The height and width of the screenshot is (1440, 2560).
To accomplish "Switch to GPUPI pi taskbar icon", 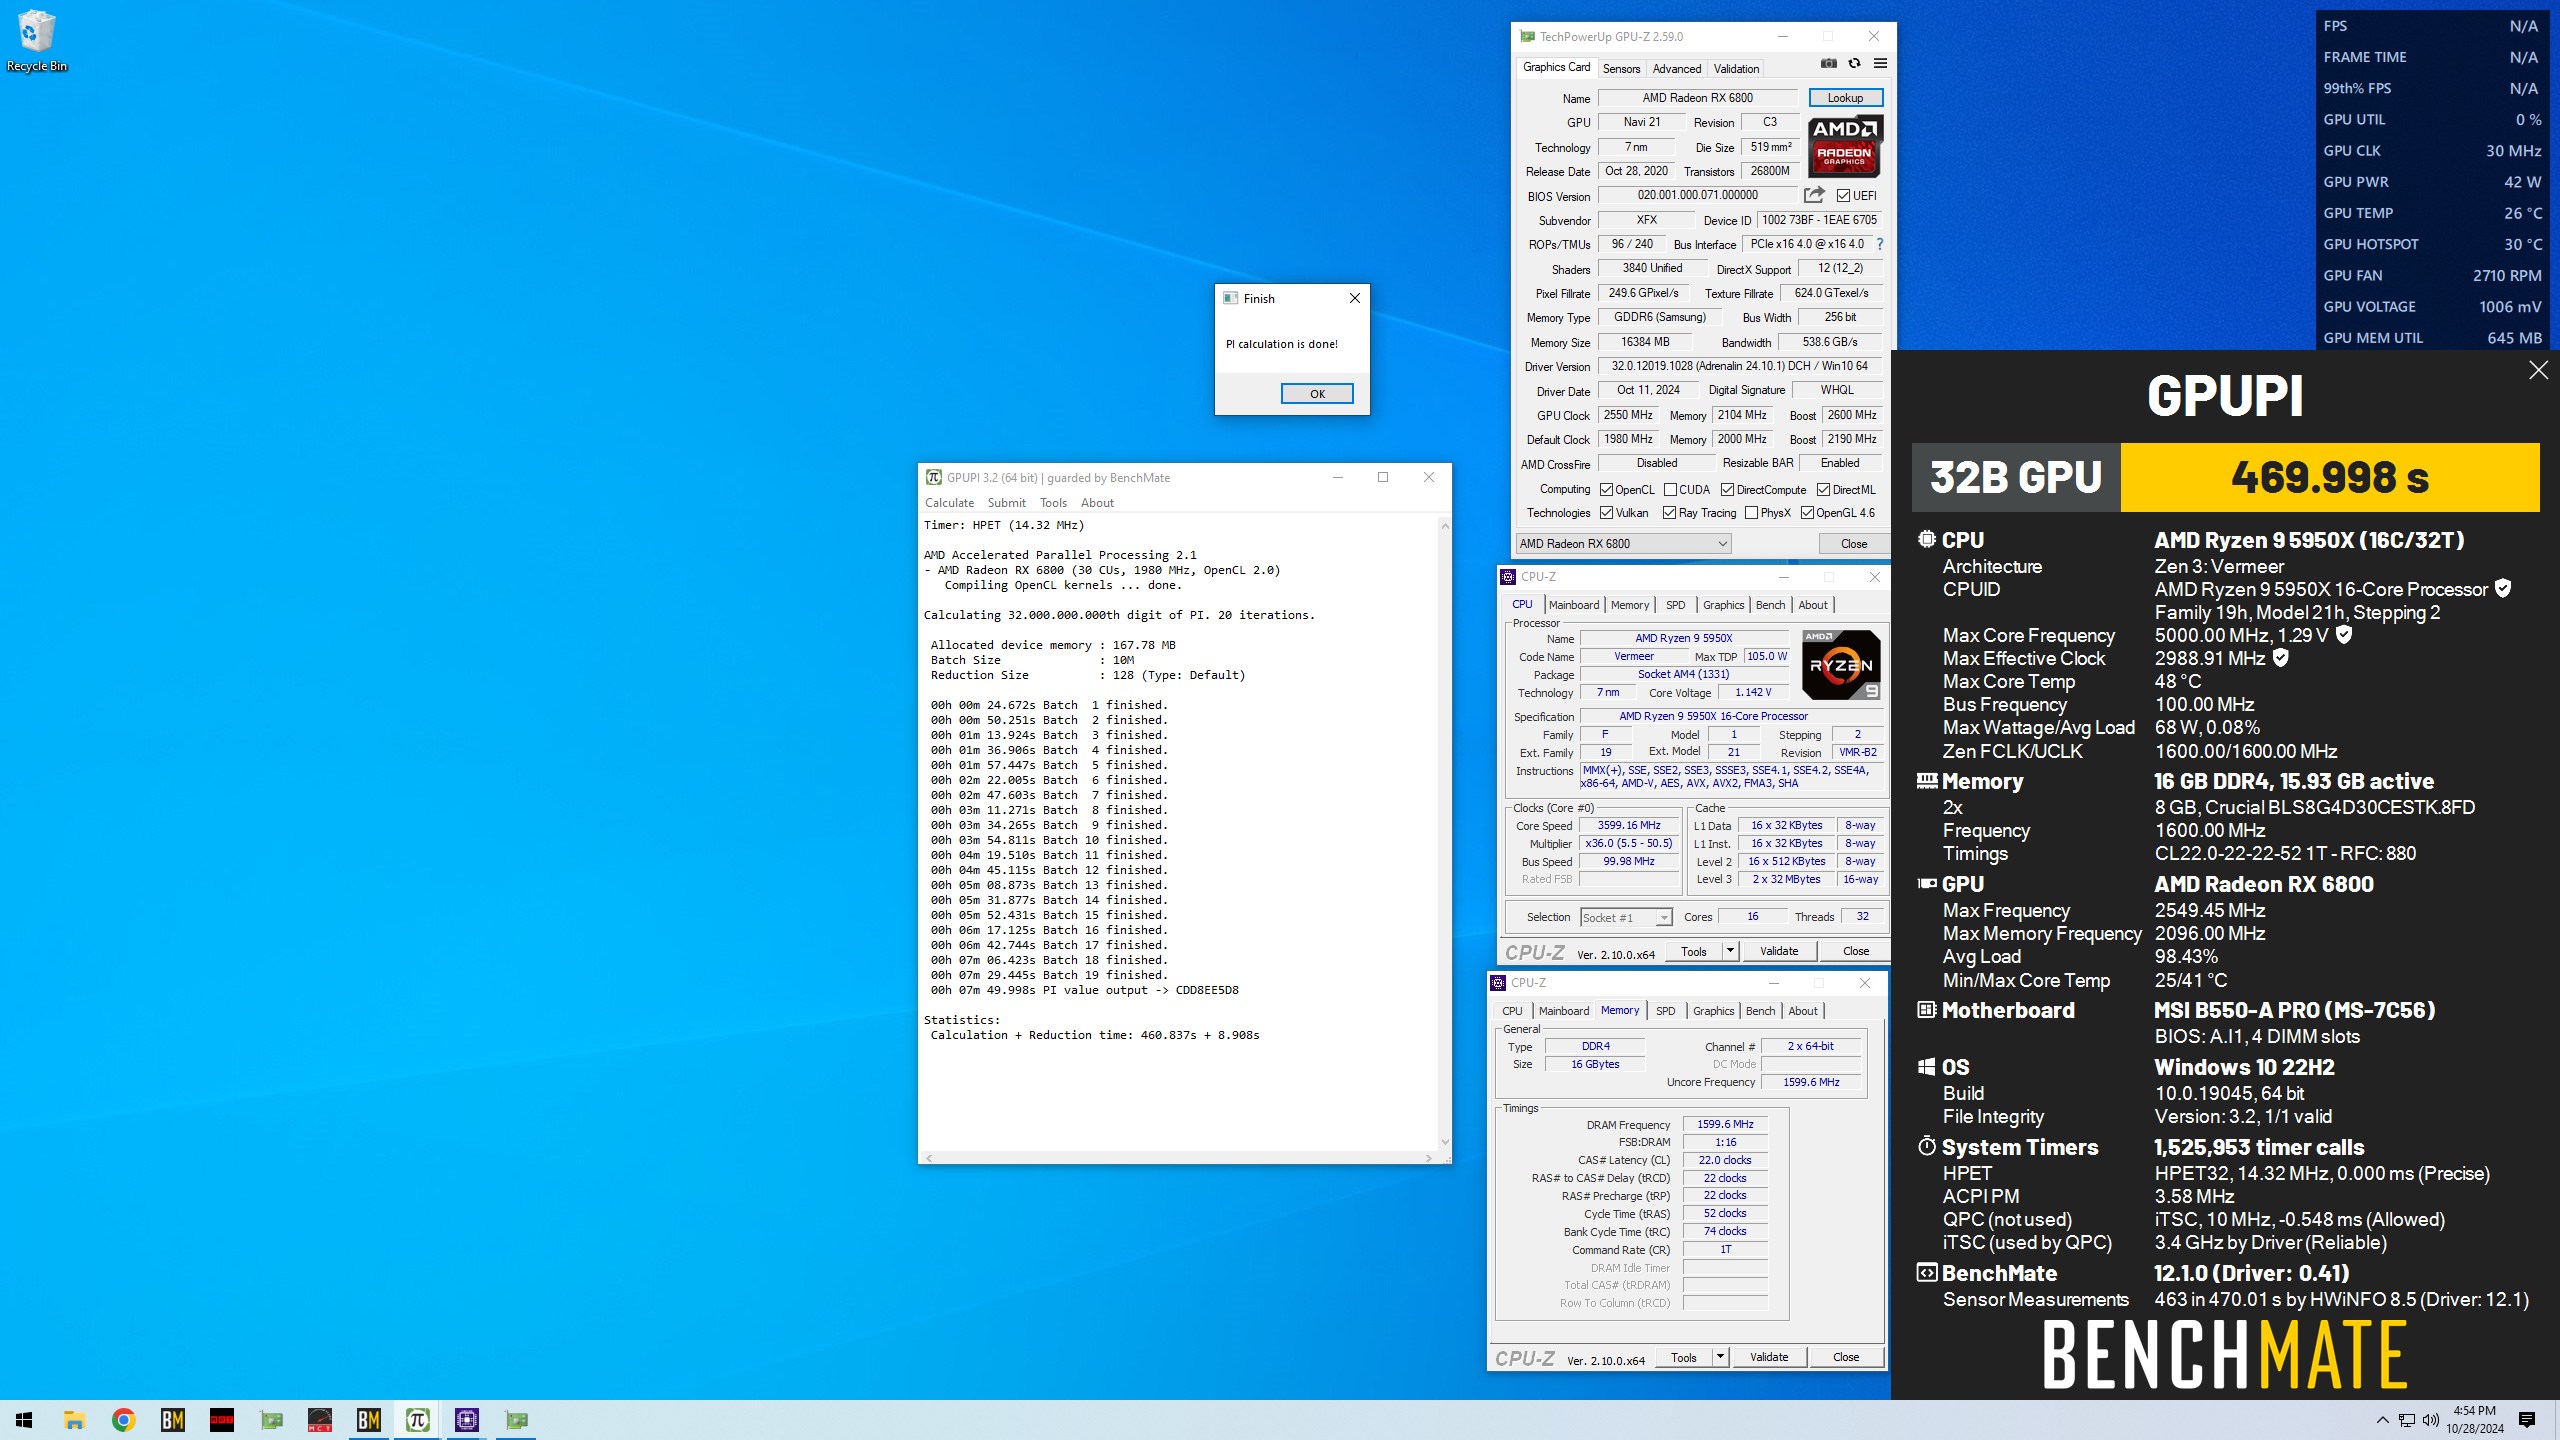I will 417,1420.
